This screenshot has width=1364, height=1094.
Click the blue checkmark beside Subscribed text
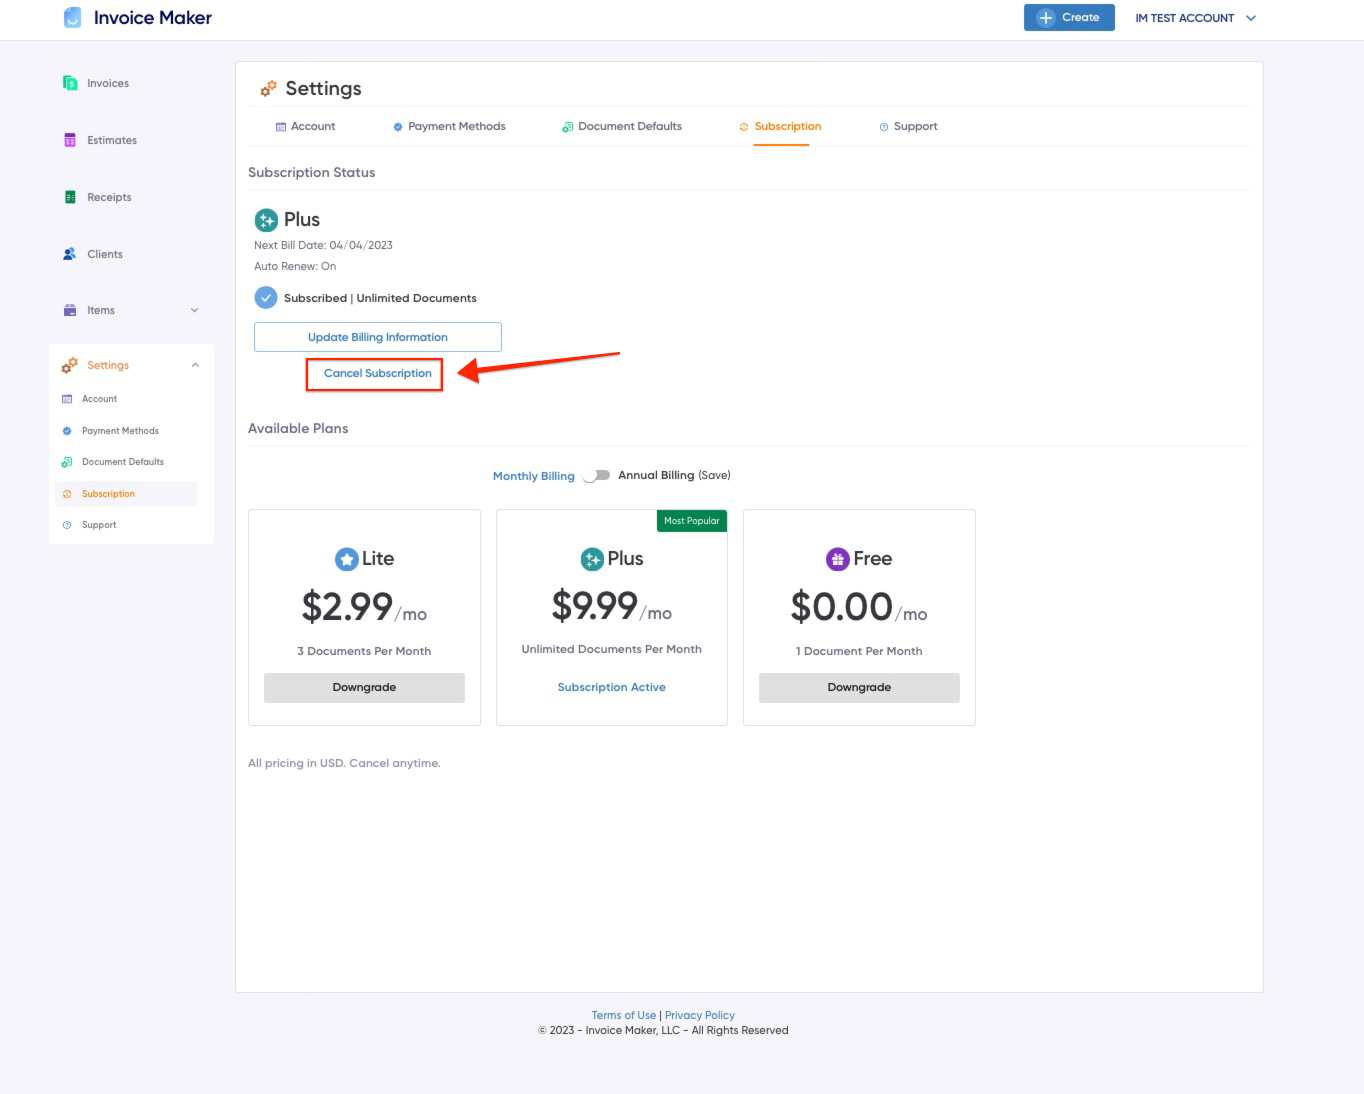(266, 298)
